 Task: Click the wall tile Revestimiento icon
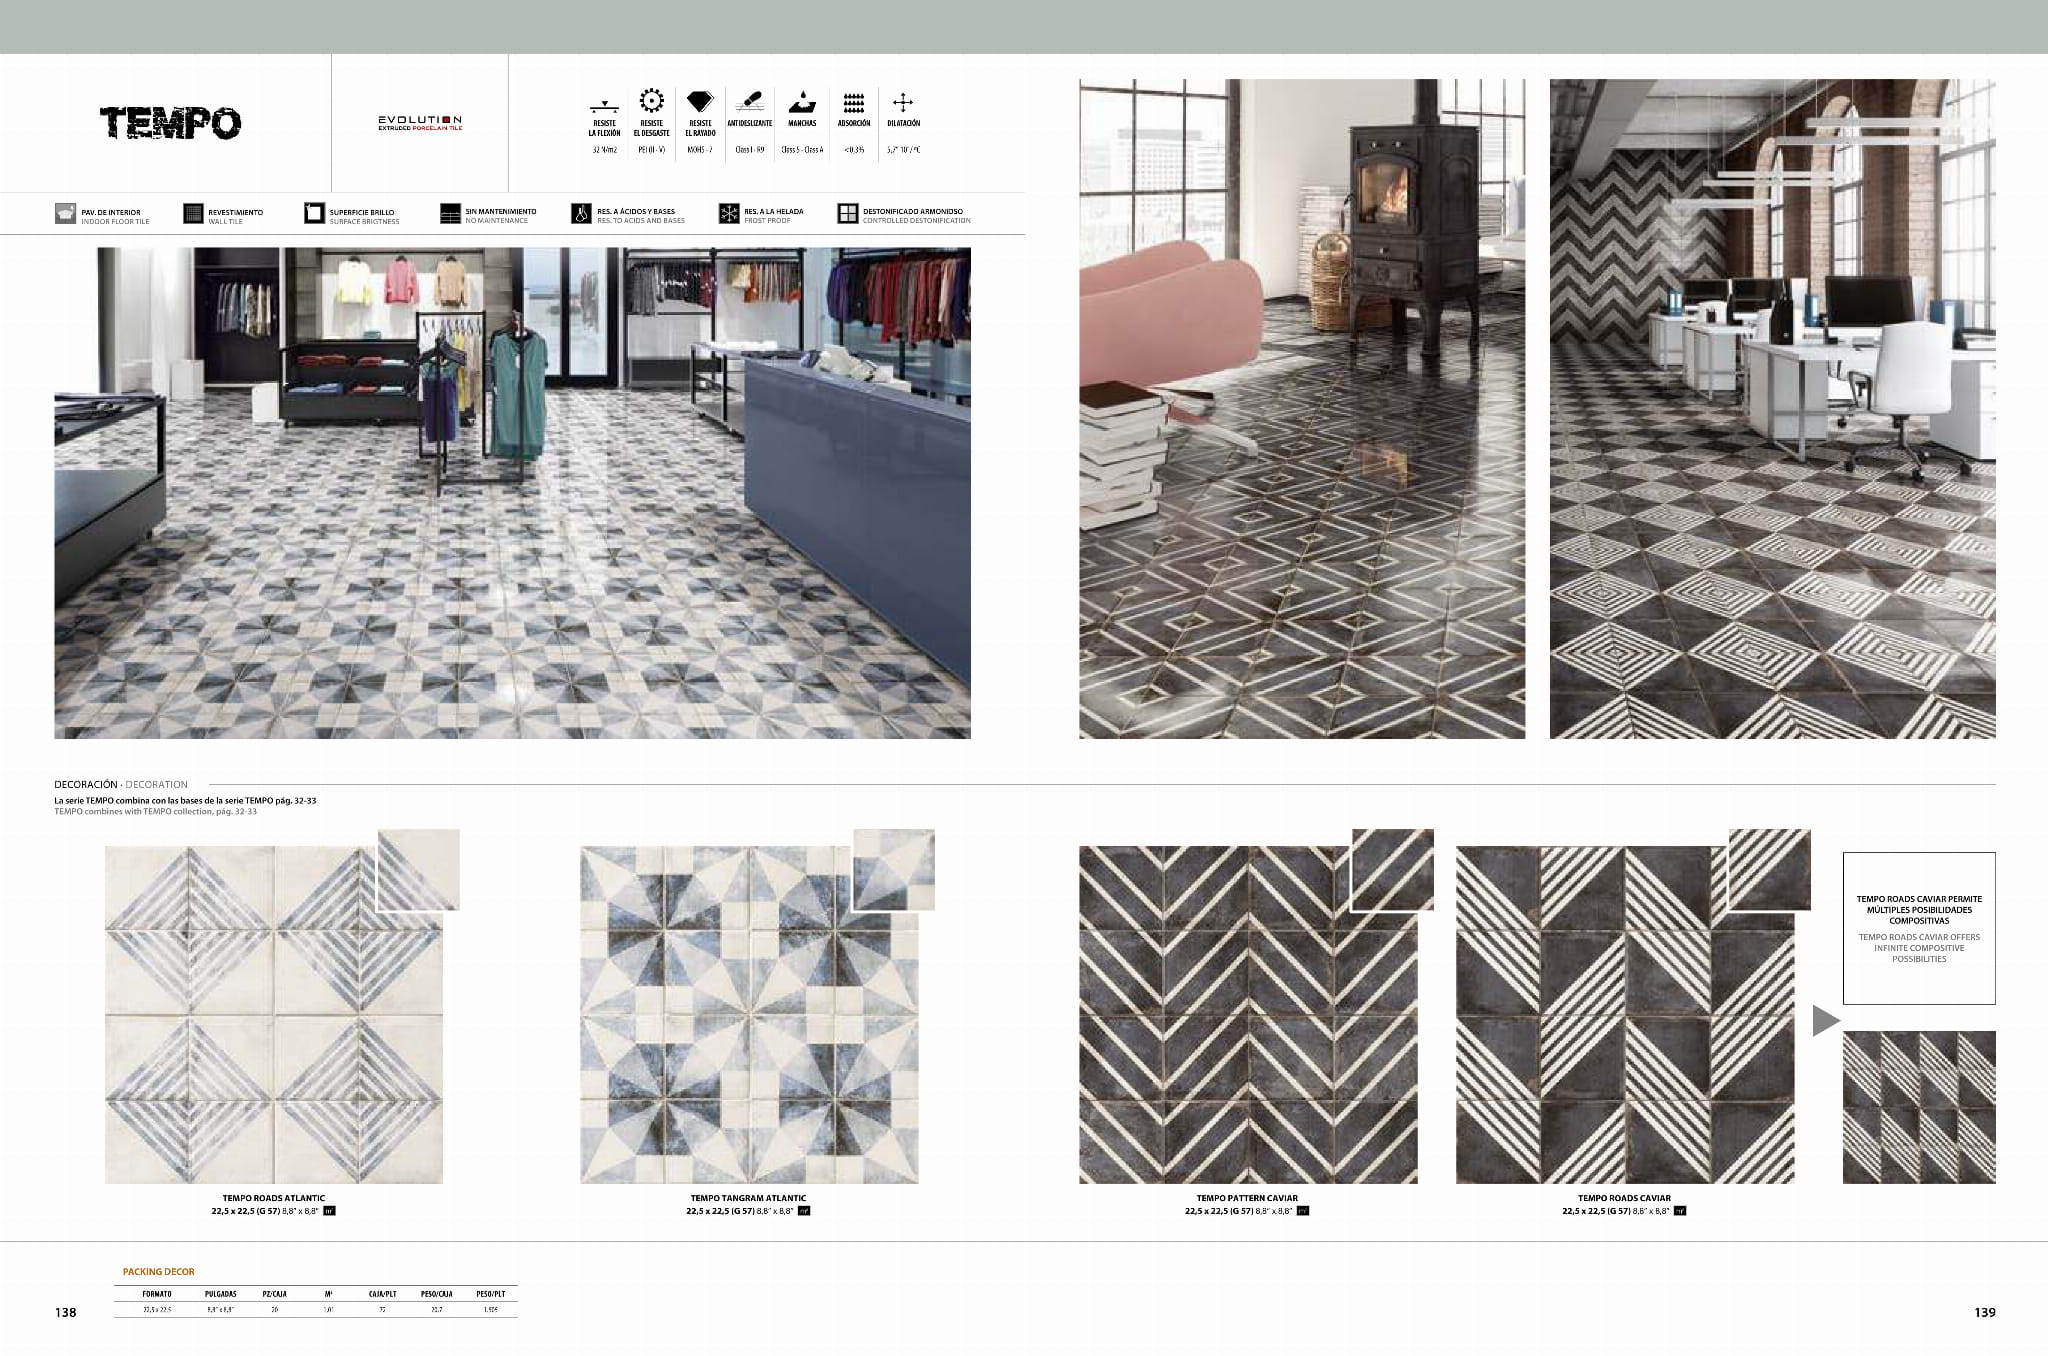tap(193, 214)
